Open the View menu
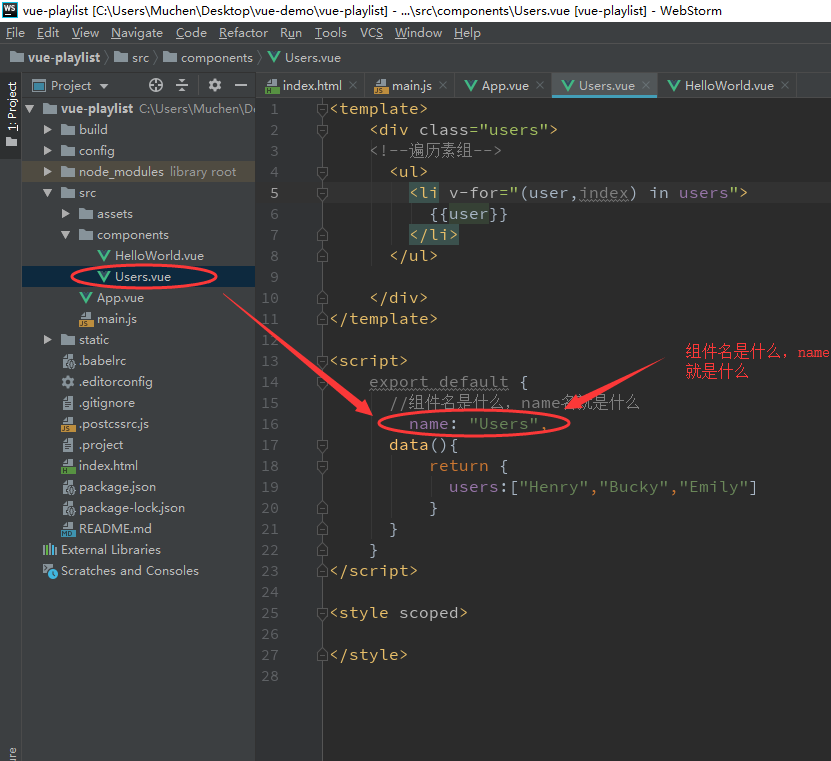Viewport: 831px width, 761px height. [x=85, y=33]
